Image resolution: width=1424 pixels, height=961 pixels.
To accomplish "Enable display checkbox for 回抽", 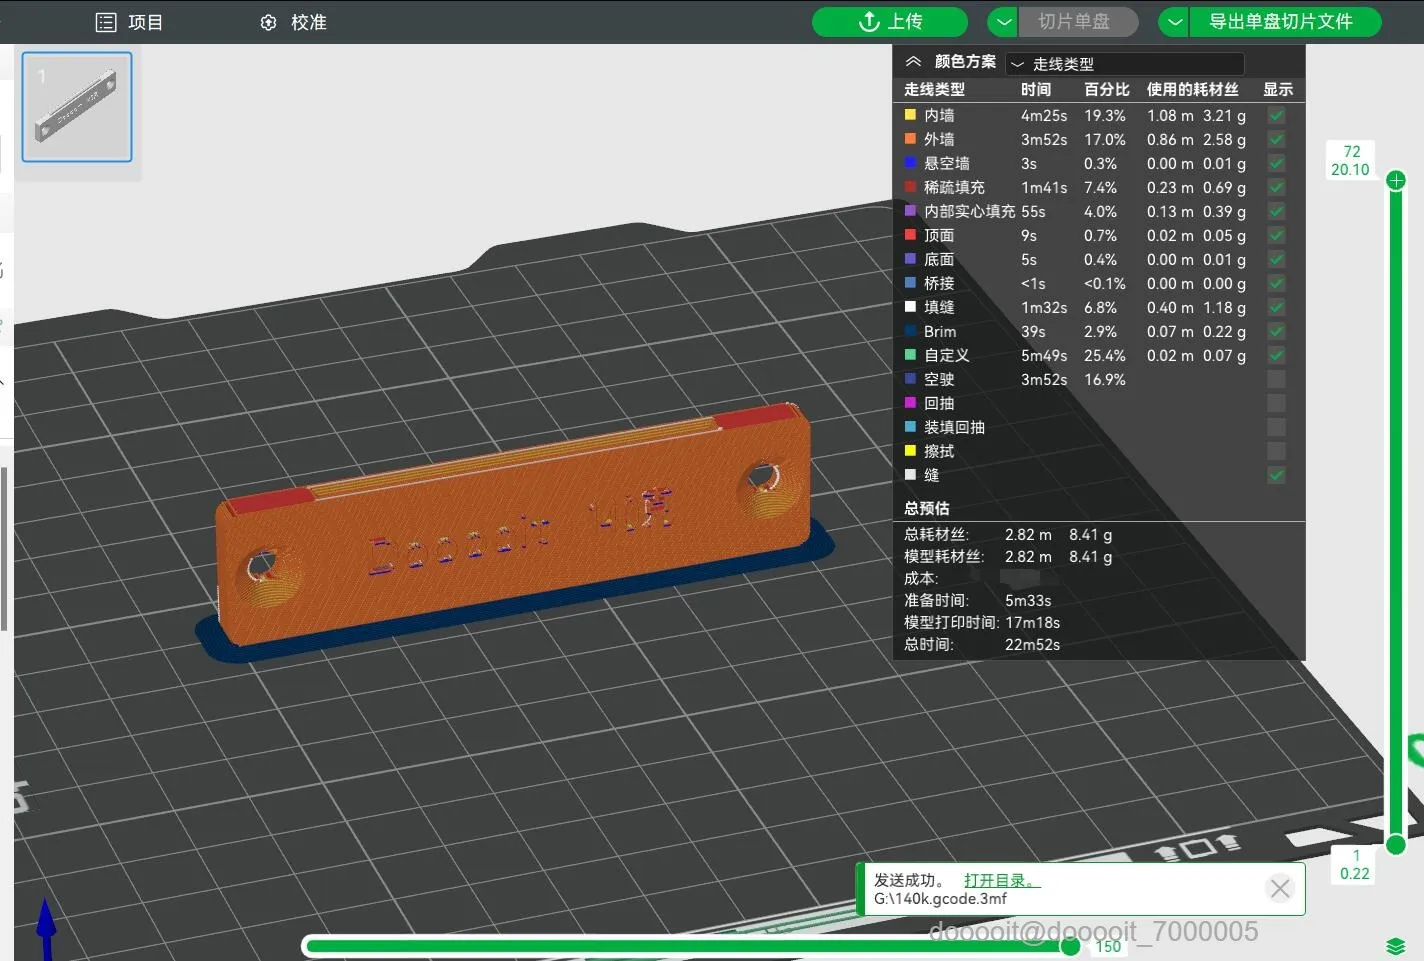I will coord(1276,404).
